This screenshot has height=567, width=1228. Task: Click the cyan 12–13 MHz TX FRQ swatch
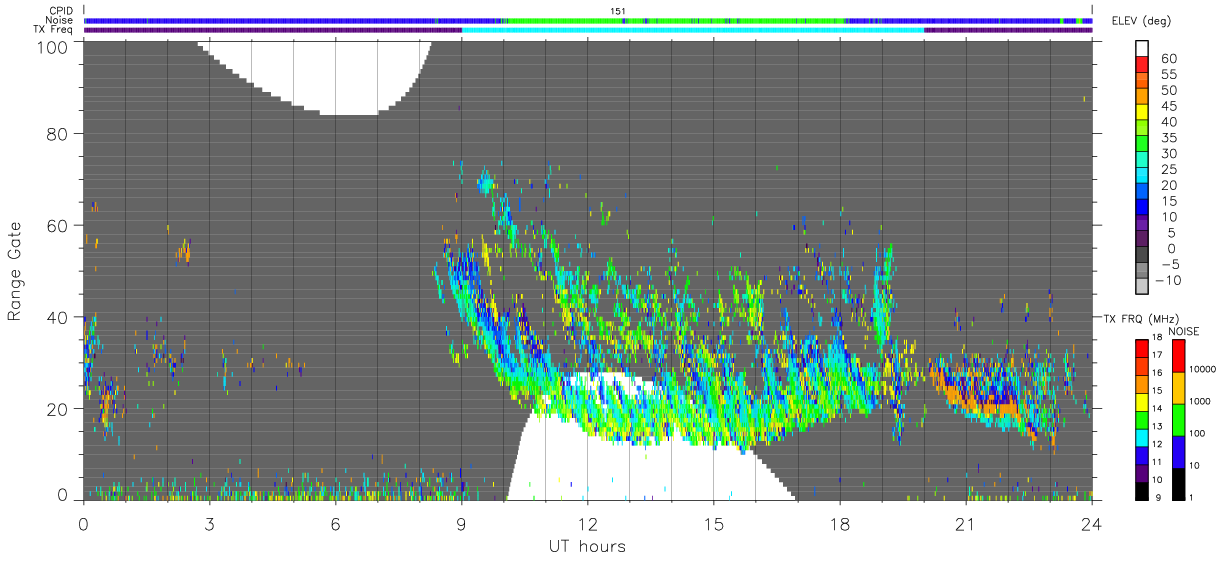(1142, 438)
